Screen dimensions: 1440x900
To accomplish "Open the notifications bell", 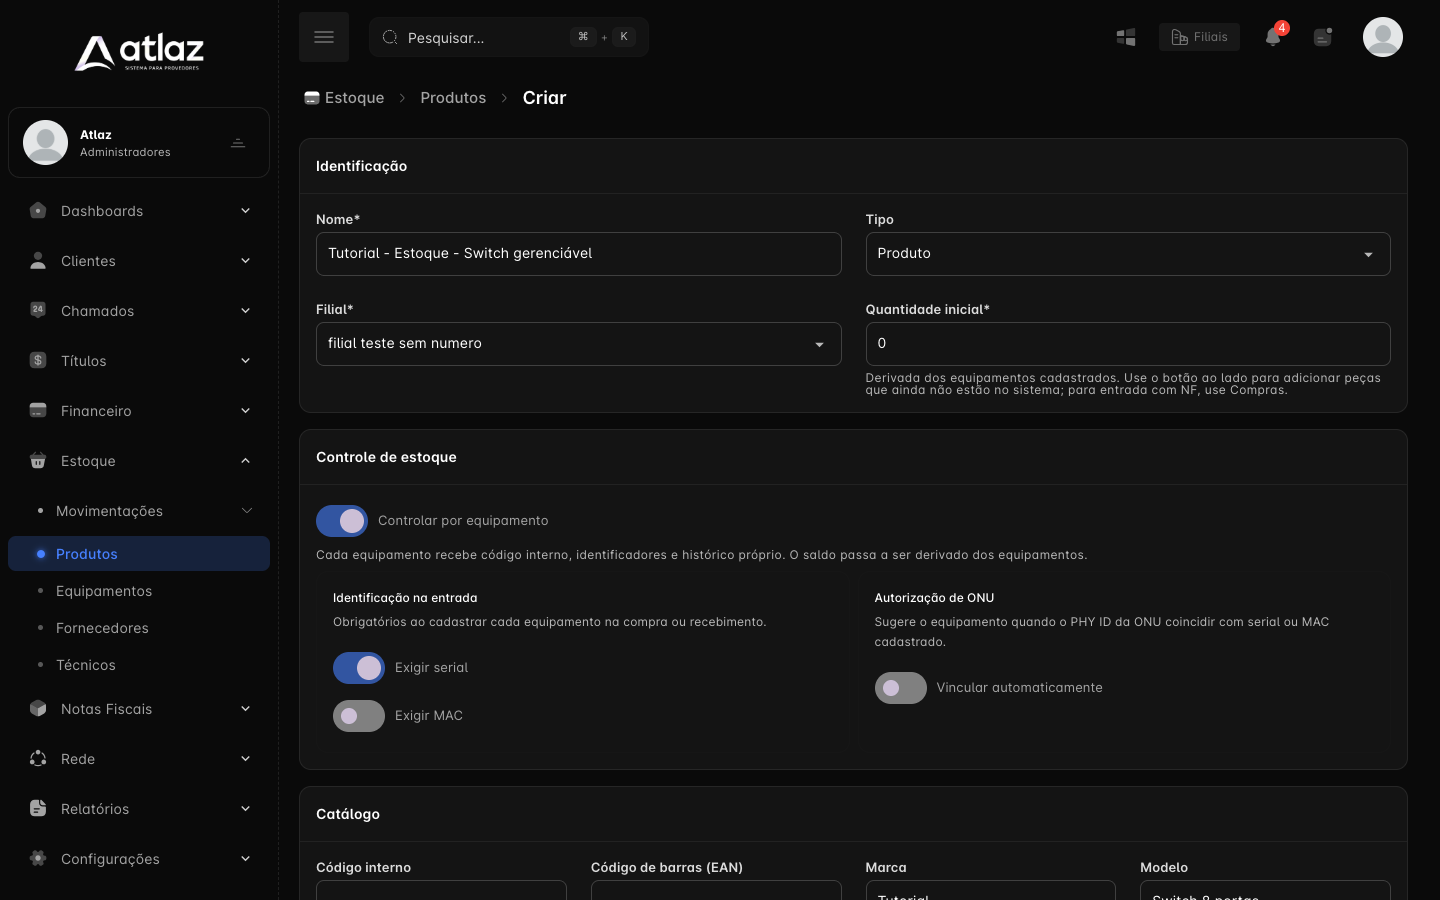I will [1273, 37].
